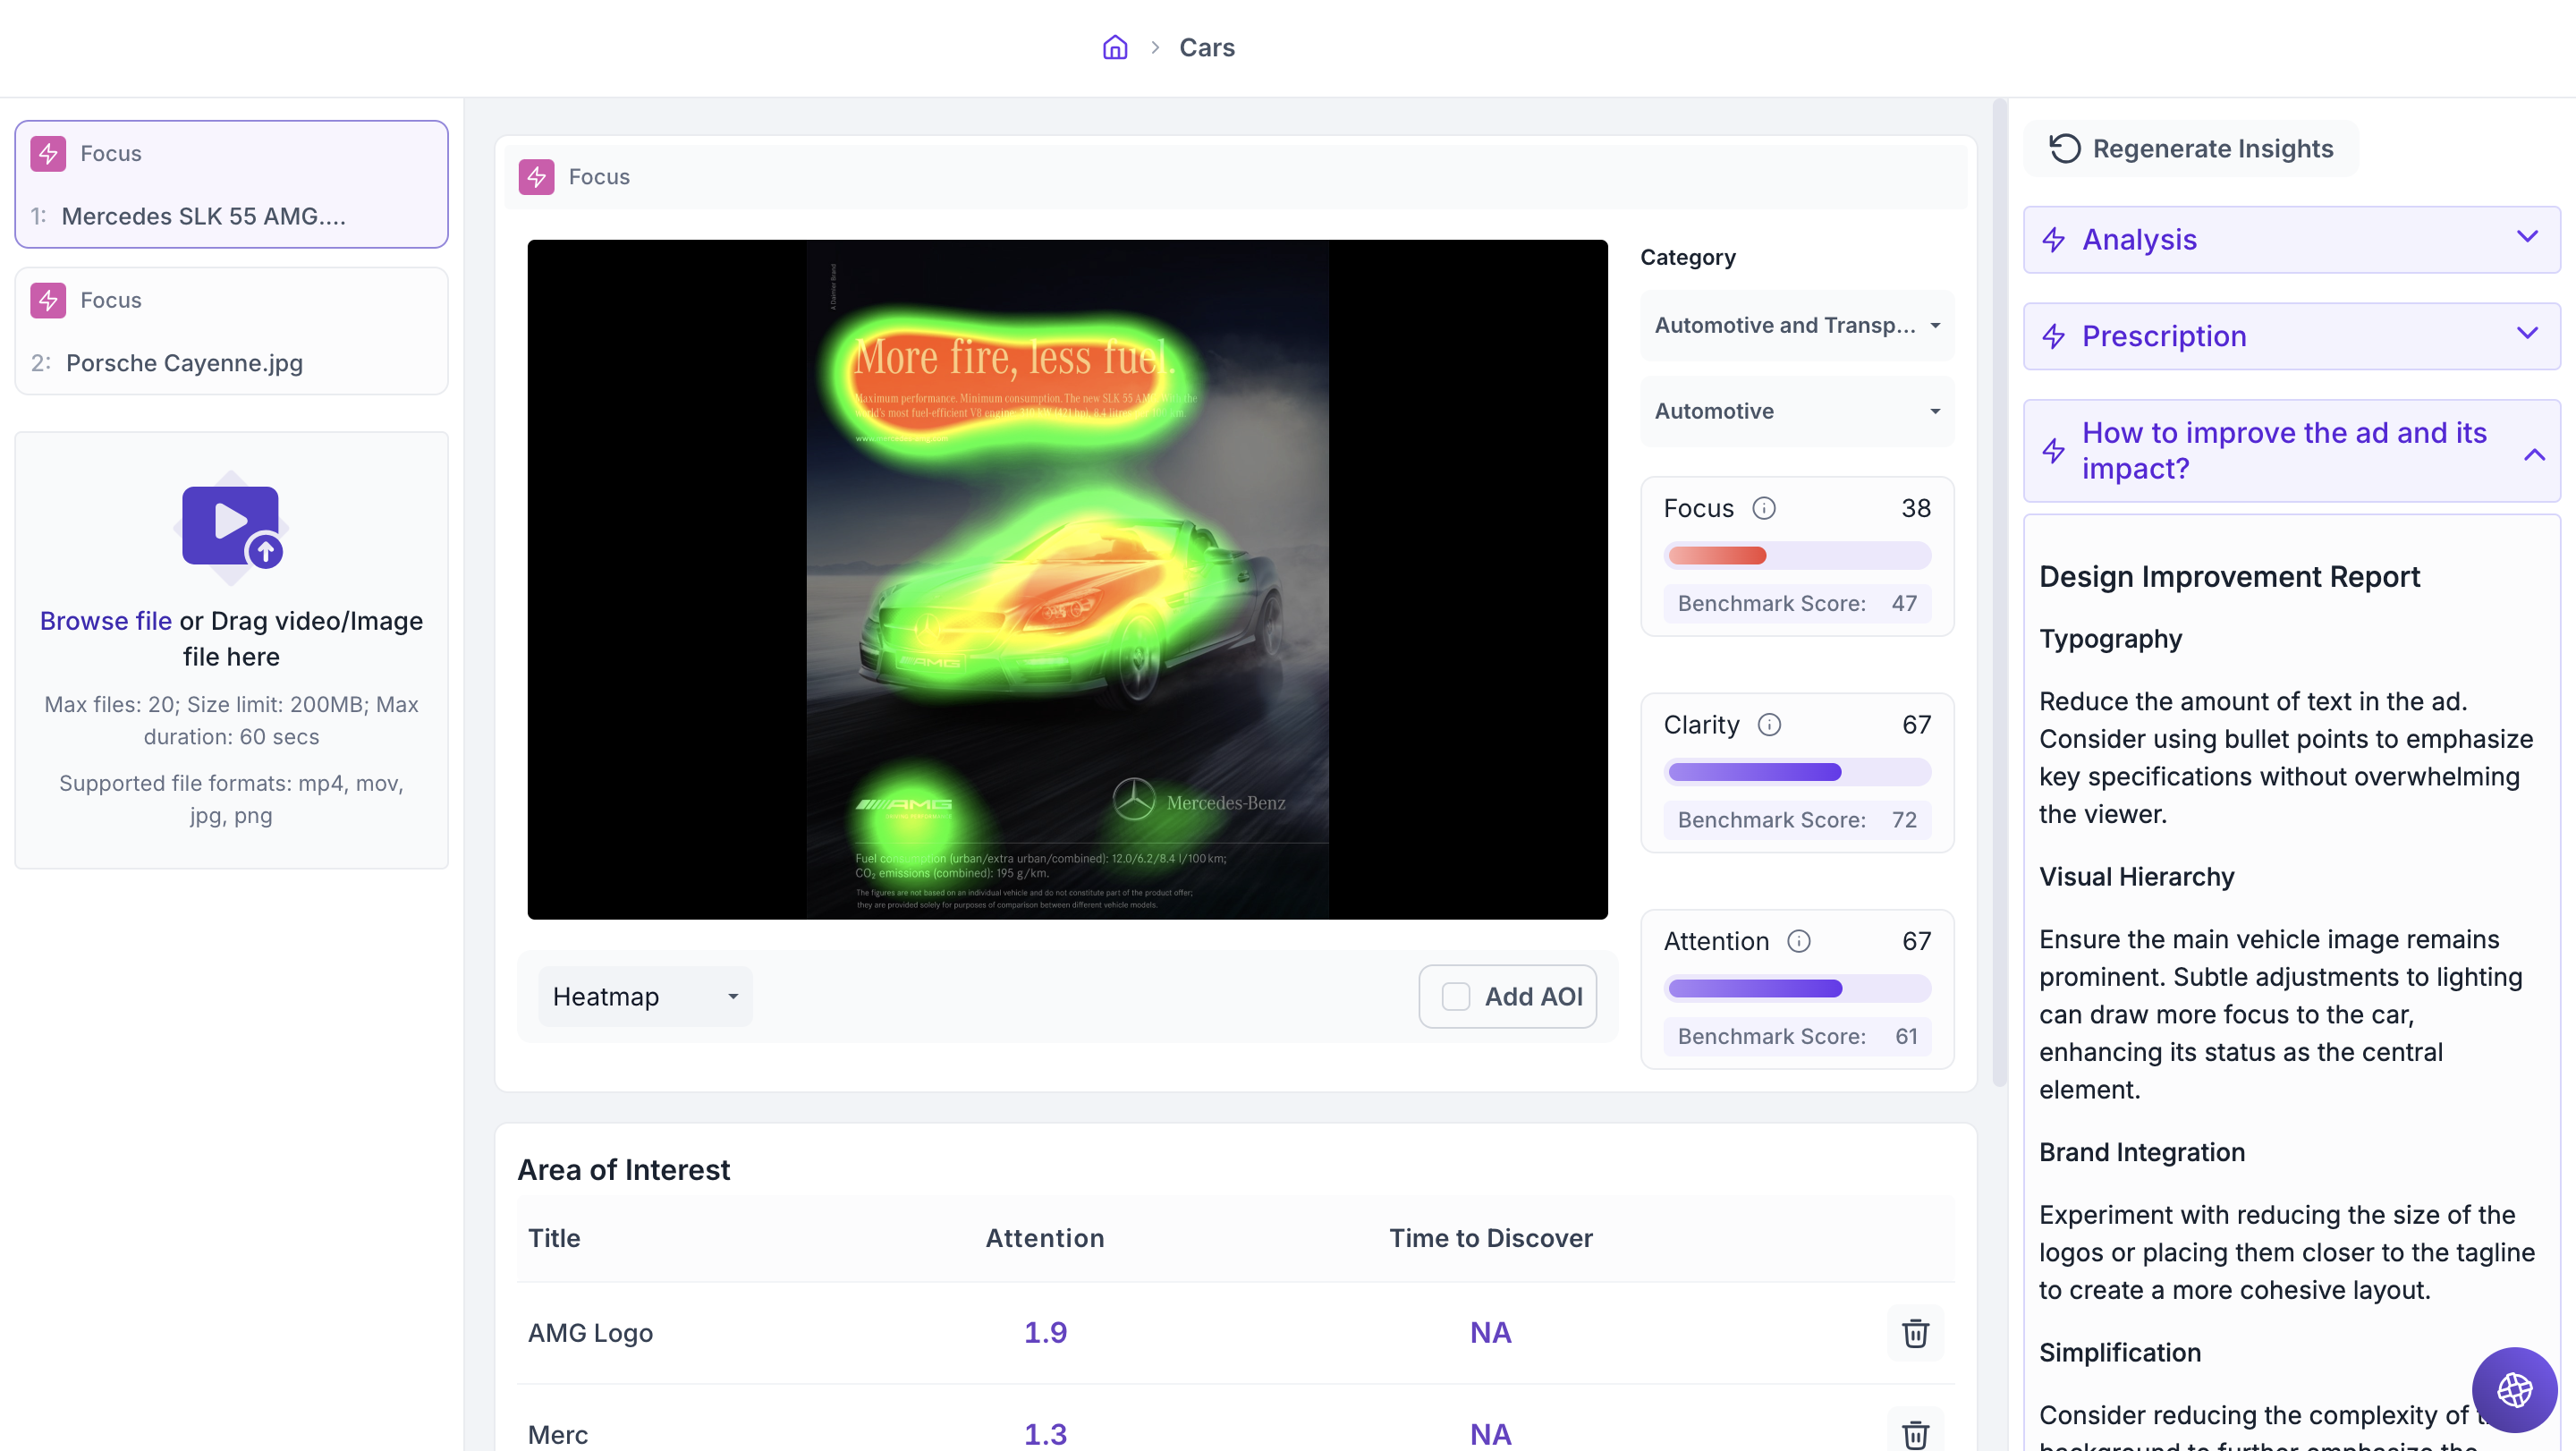Screen dimensions: 2576x1451
Task: Go to the home breadcrumb icon
Action: [x=1115, y=47]
